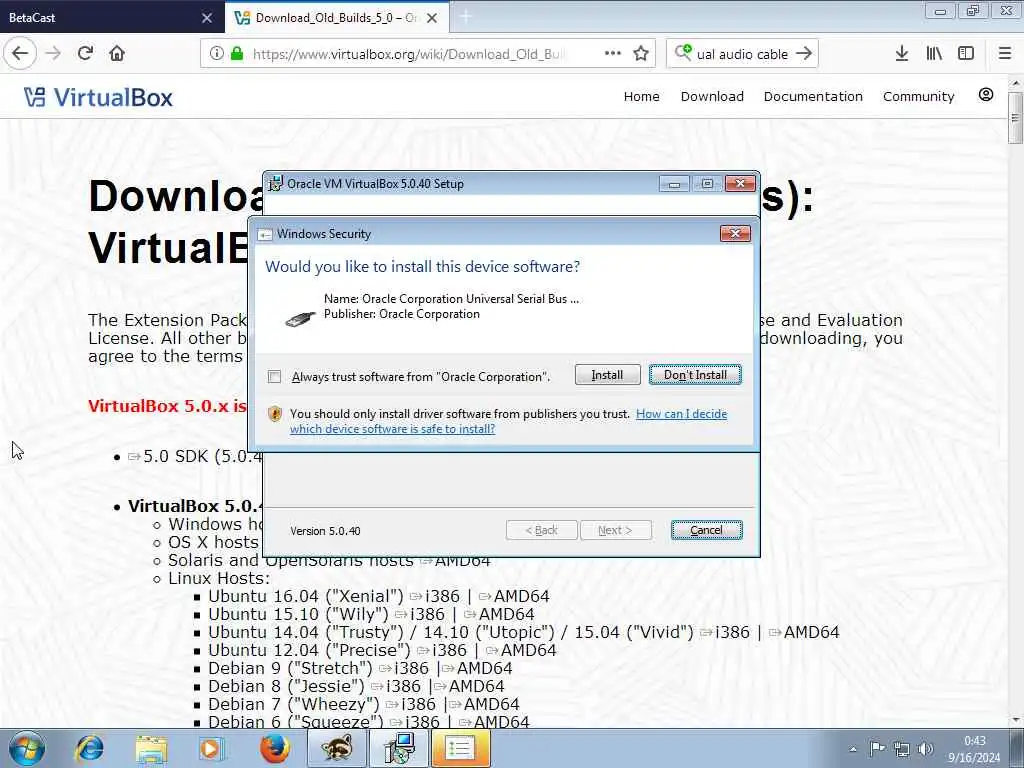Reload the current page
1024x768 pixels.
click(x=85, y=54)
